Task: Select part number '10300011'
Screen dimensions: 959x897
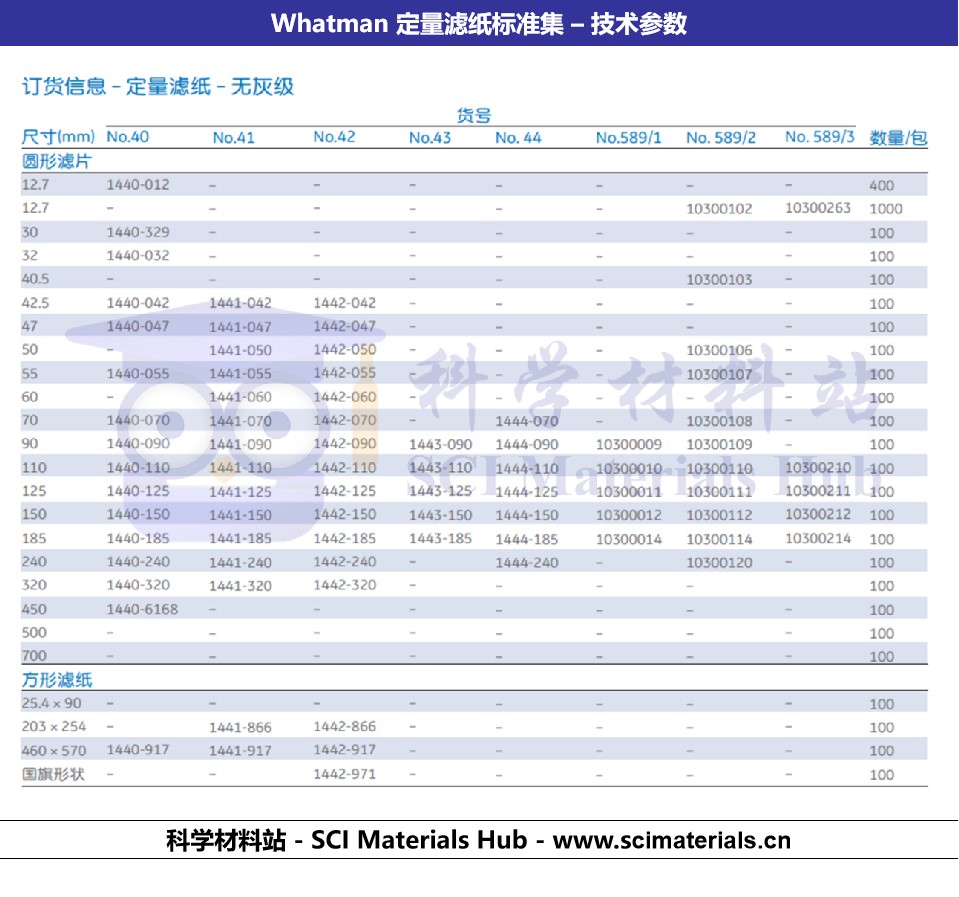Action: [629, 492]
